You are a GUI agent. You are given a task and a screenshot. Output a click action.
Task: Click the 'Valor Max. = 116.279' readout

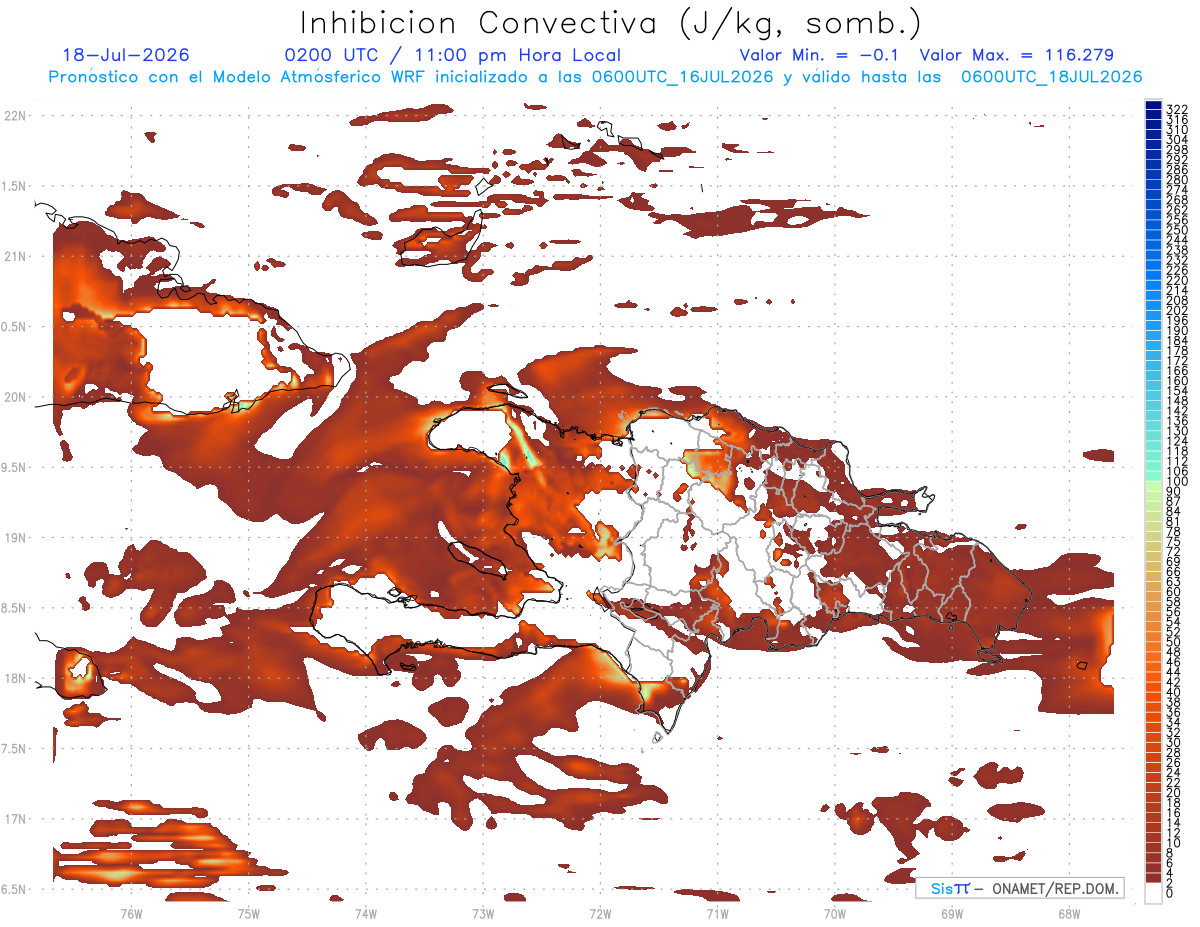[x=1017, y=56]
